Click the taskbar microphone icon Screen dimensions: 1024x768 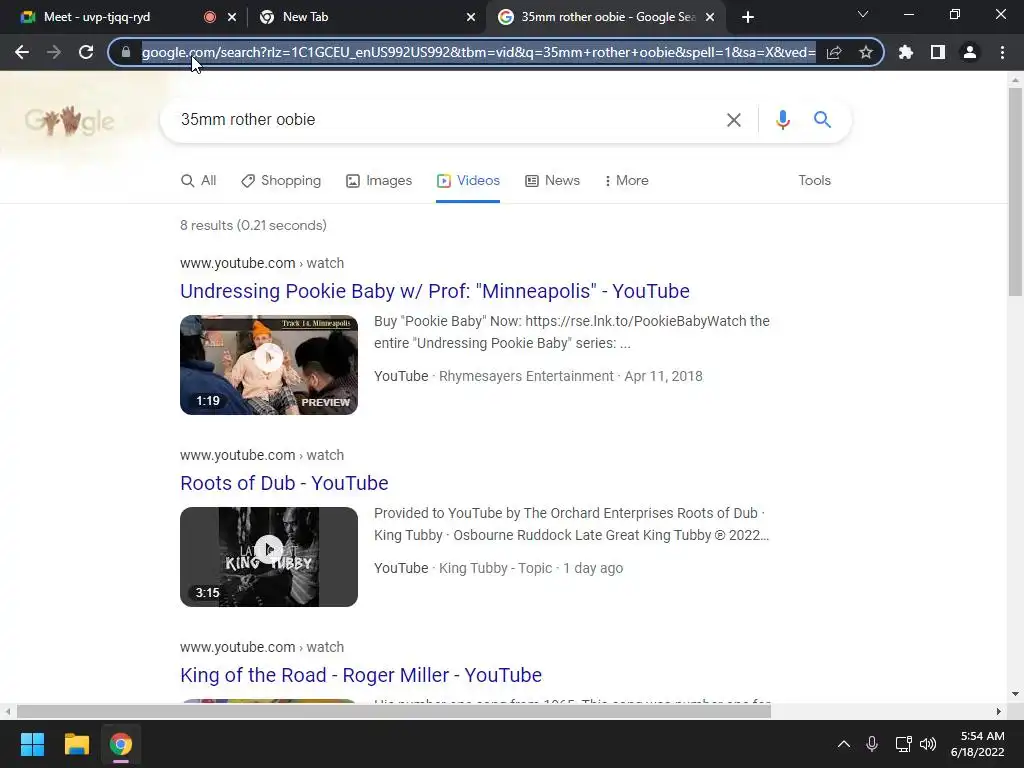pos(872,744)
